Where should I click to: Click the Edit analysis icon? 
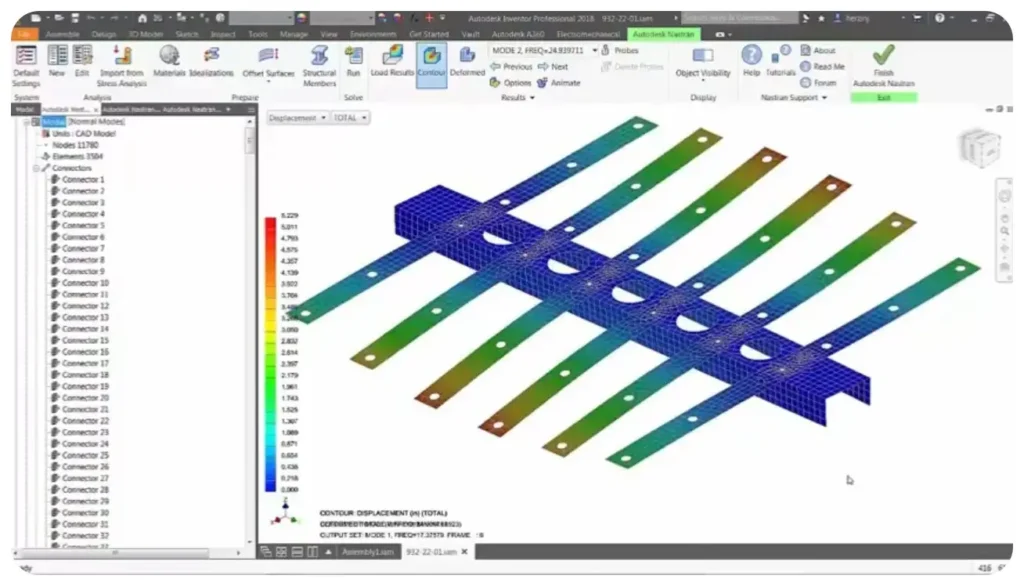coord(82,62)
